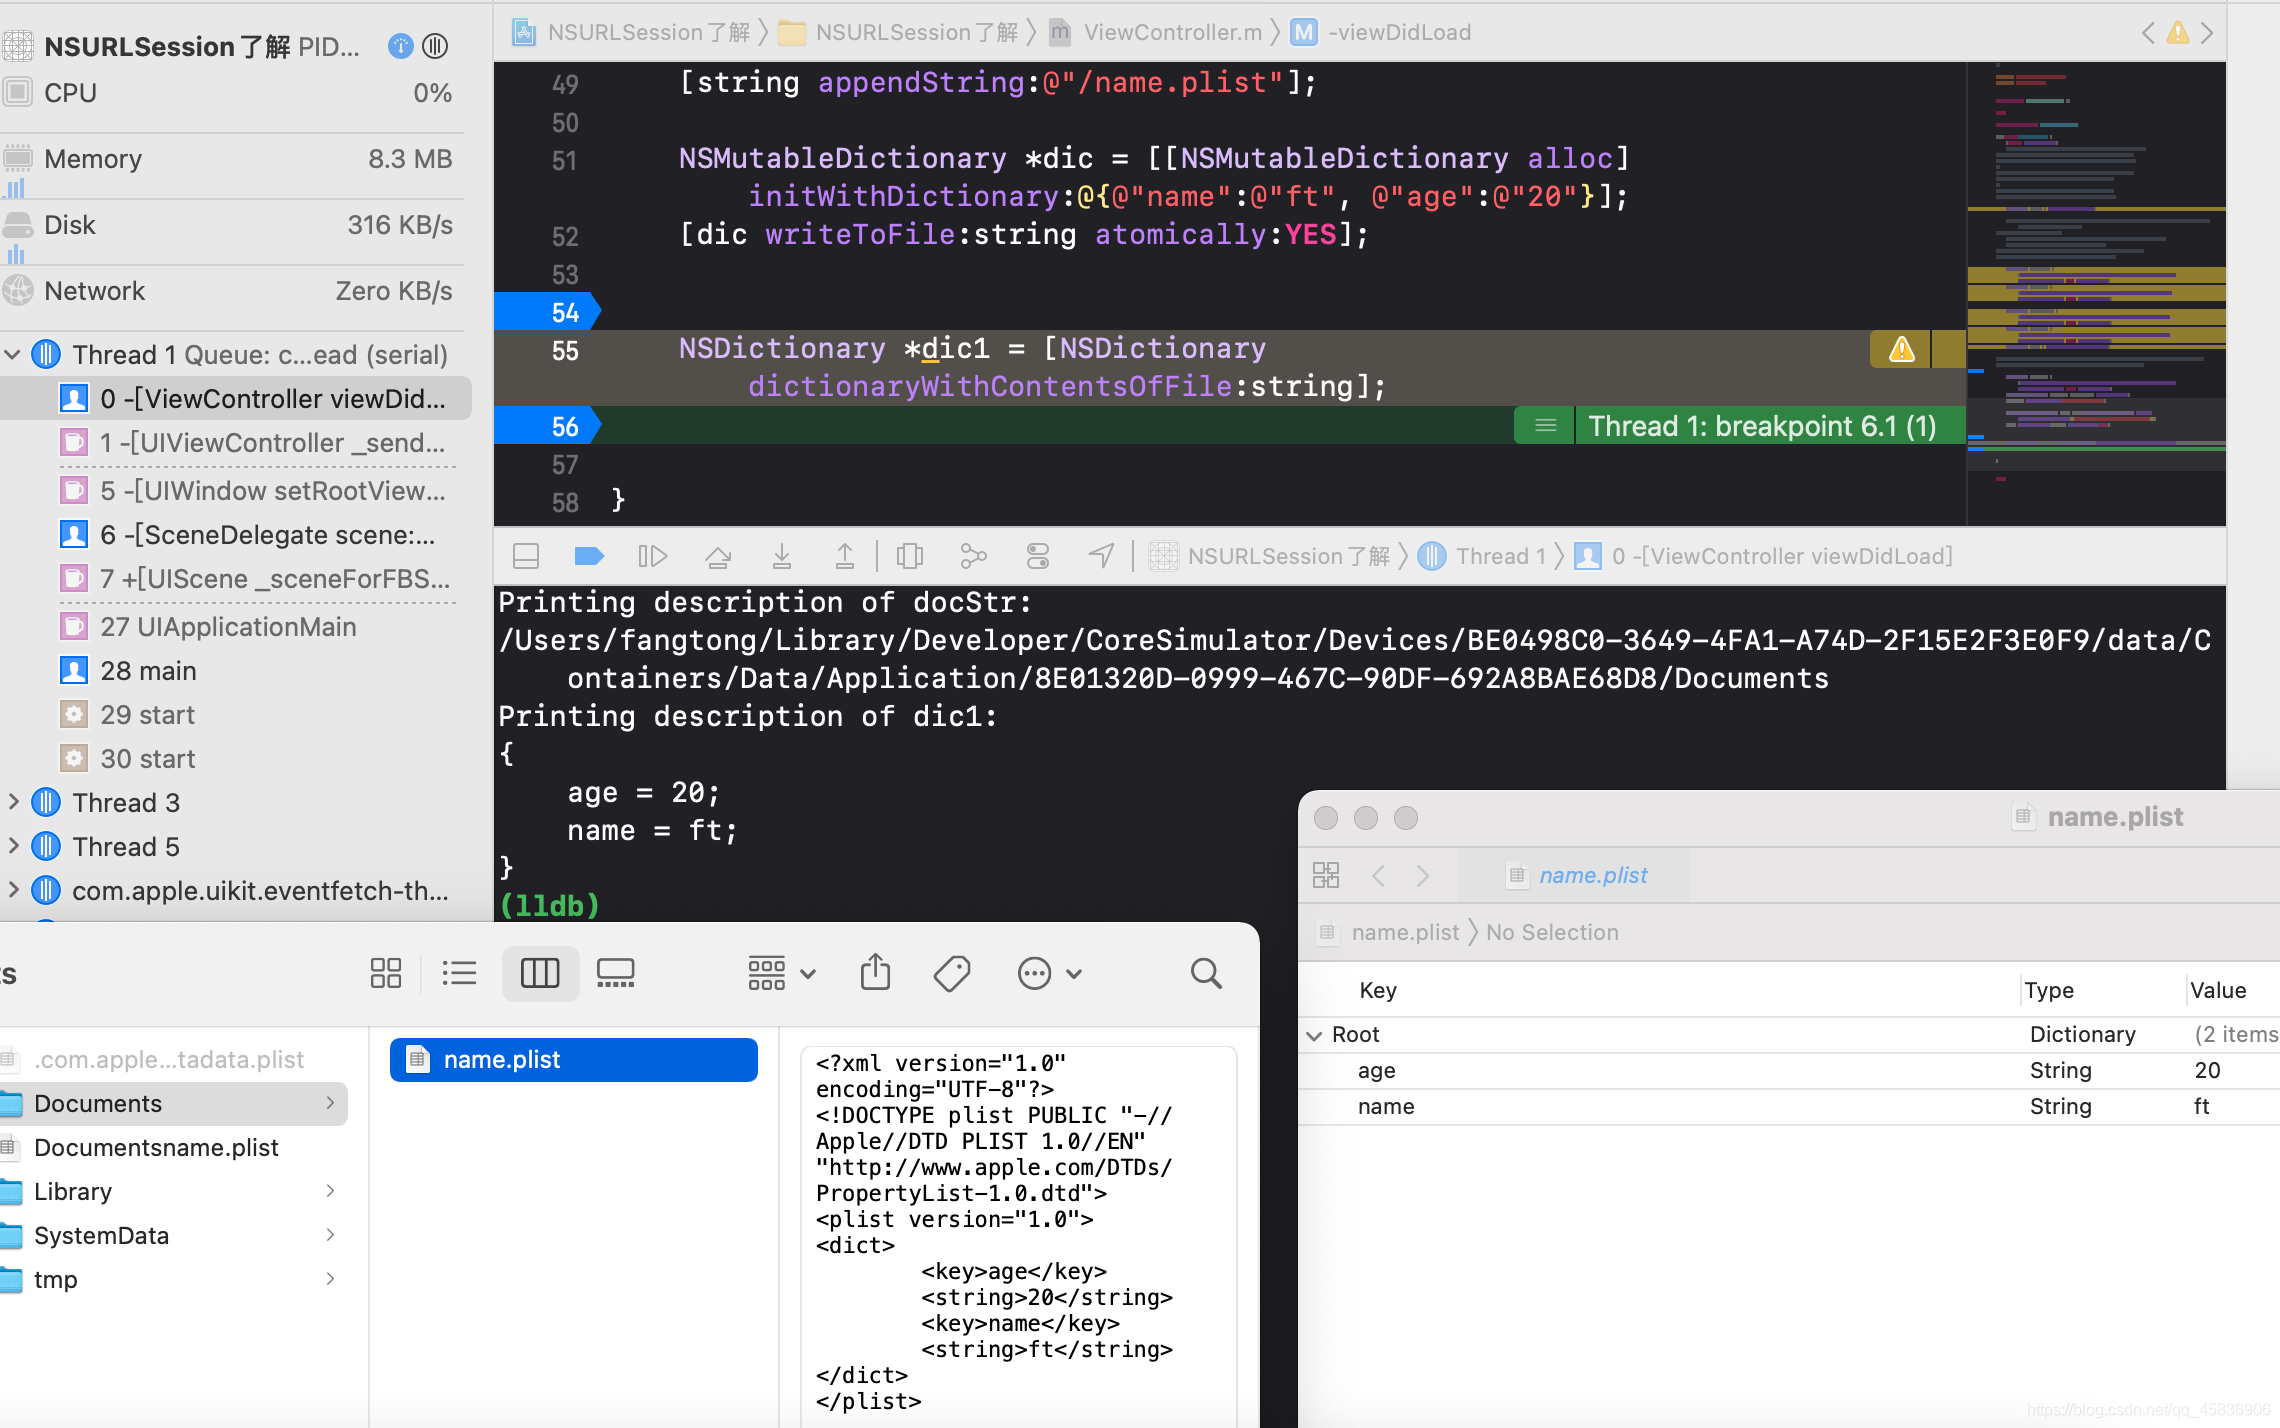The height and width of the screenshot is (1428, 2280).
Task: Open Finder action menu
Action: [1049, 973]
